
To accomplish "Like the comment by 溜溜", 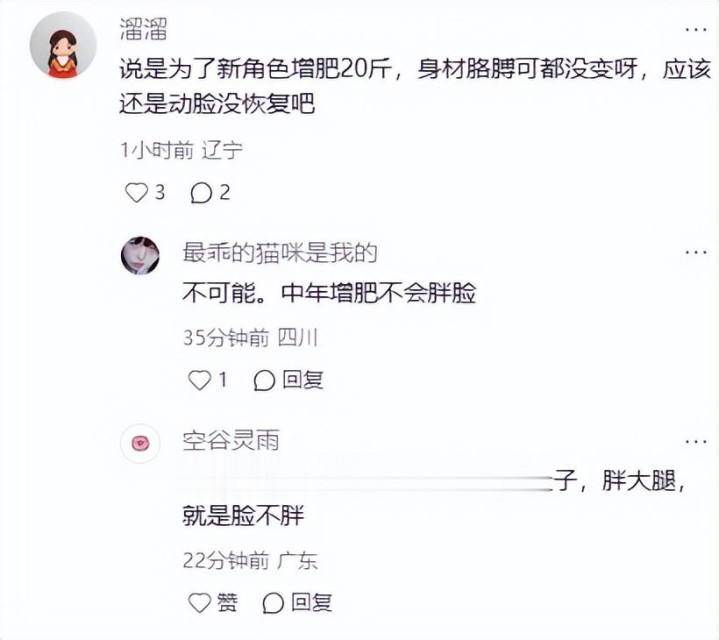I will [137, 193].
